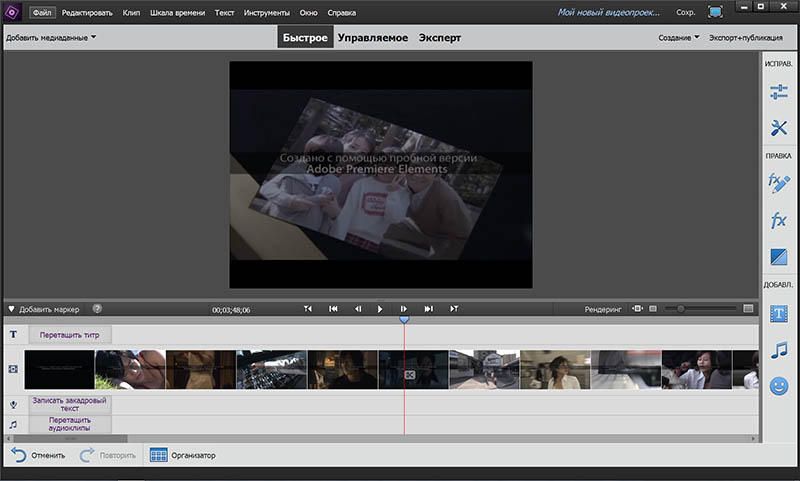Click the scissors split clip icon
This screenshot has height=481, width=800.
tap(410, 375)
